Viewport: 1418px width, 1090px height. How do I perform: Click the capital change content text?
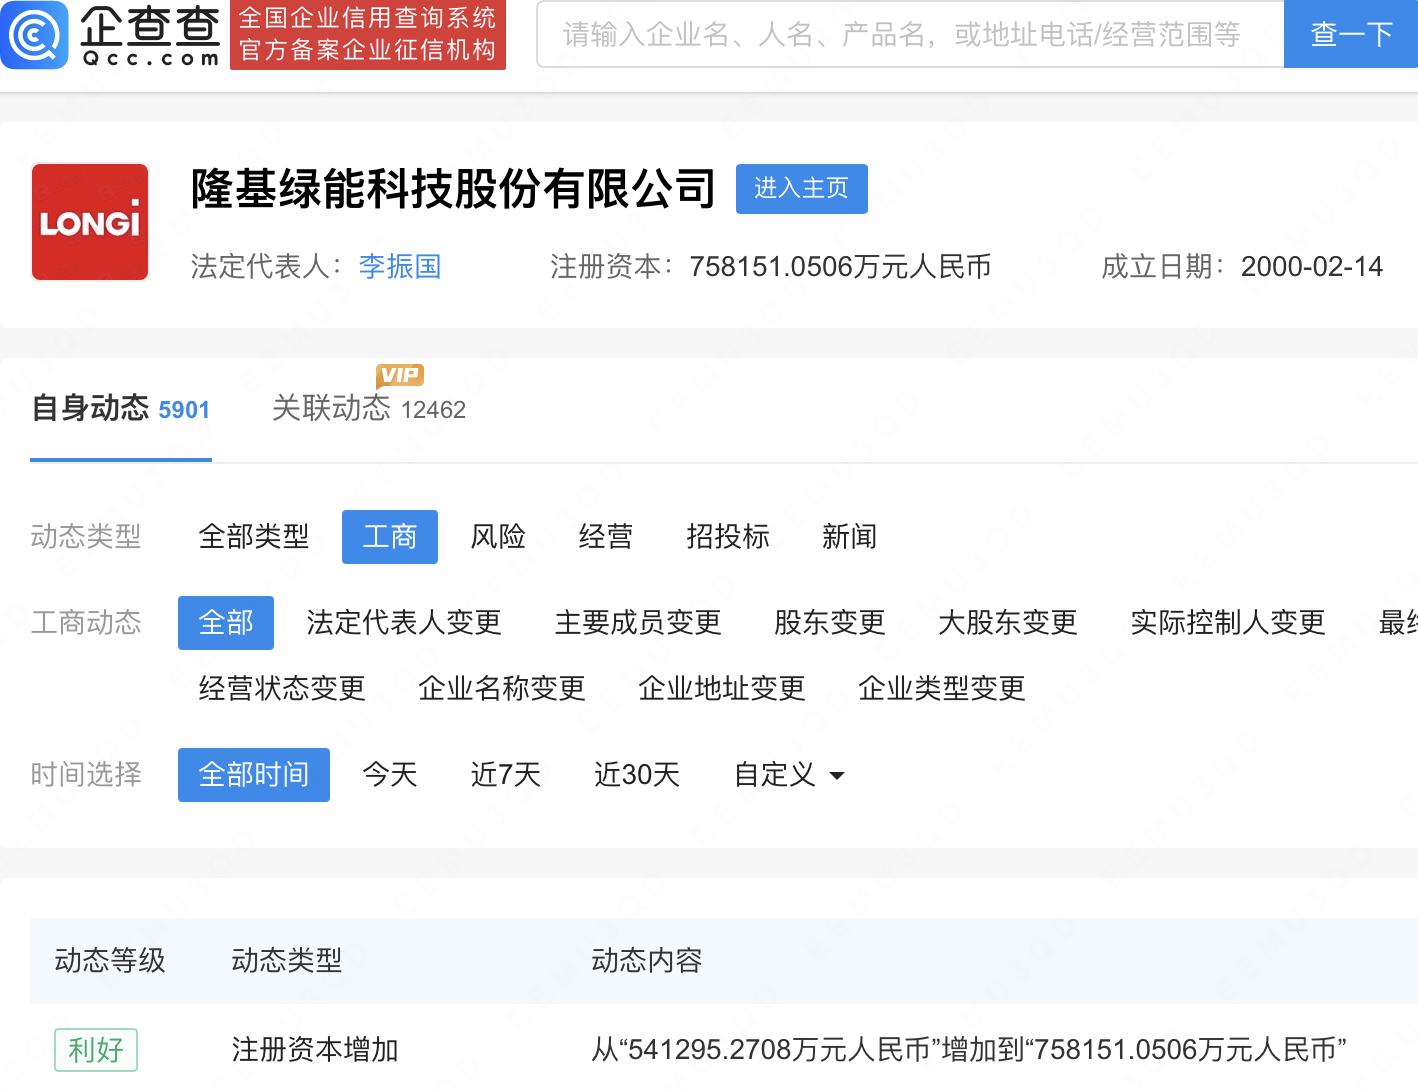[x=969, y=1050]
